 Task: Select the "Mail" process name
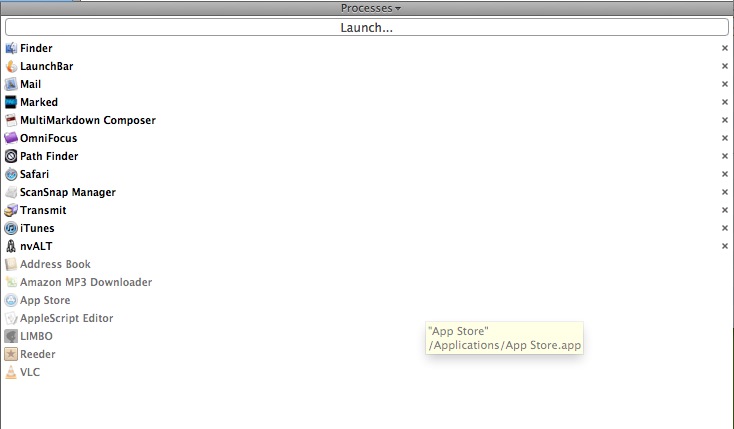pyautogui.click(x=30, y=84)
